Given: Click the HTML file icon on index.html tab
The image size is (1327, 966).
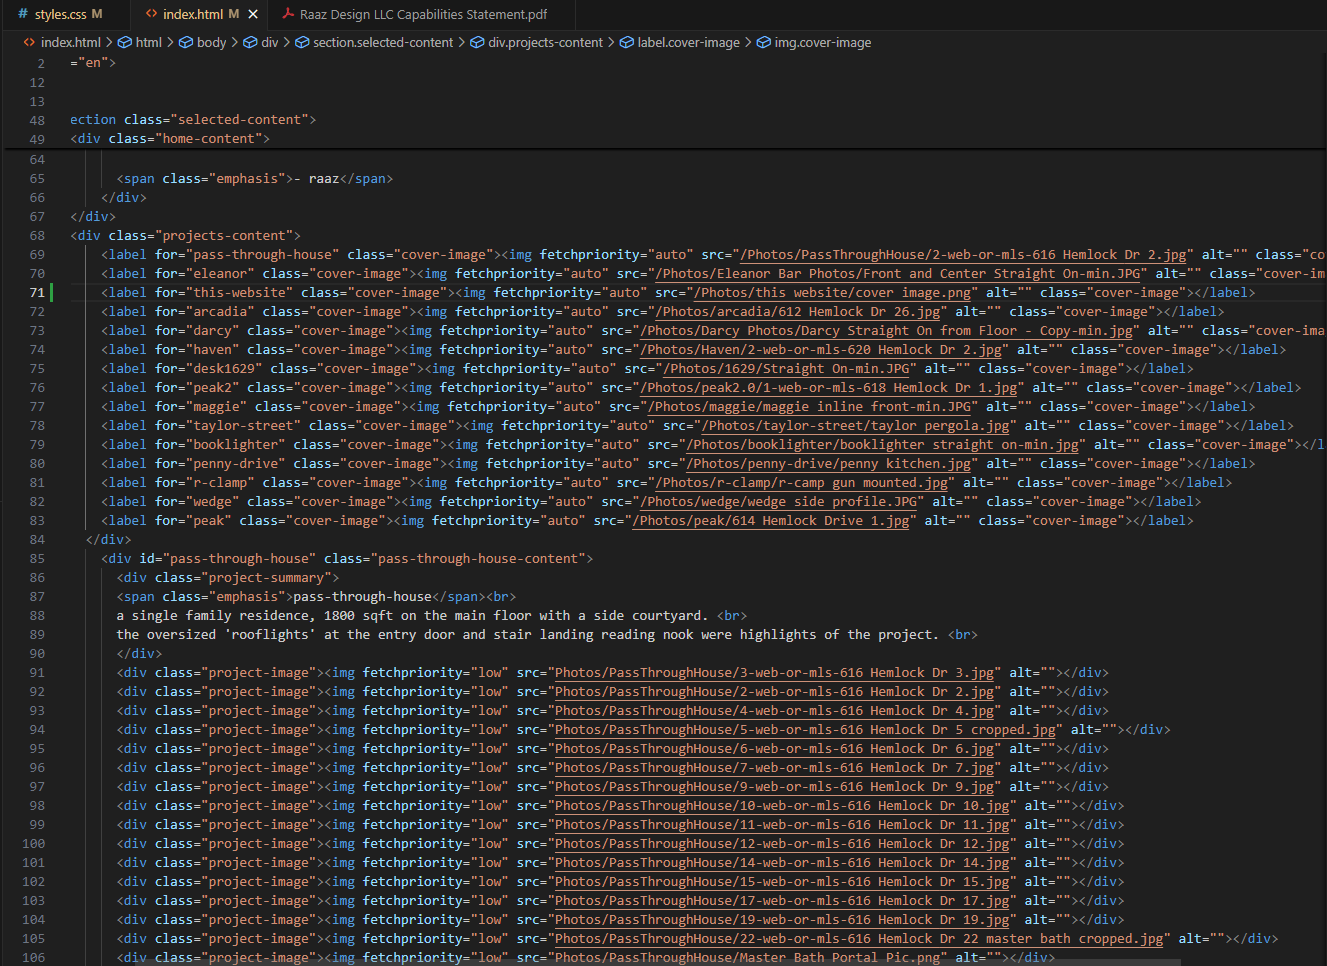Looking at the screenshot, I should 152,14.
